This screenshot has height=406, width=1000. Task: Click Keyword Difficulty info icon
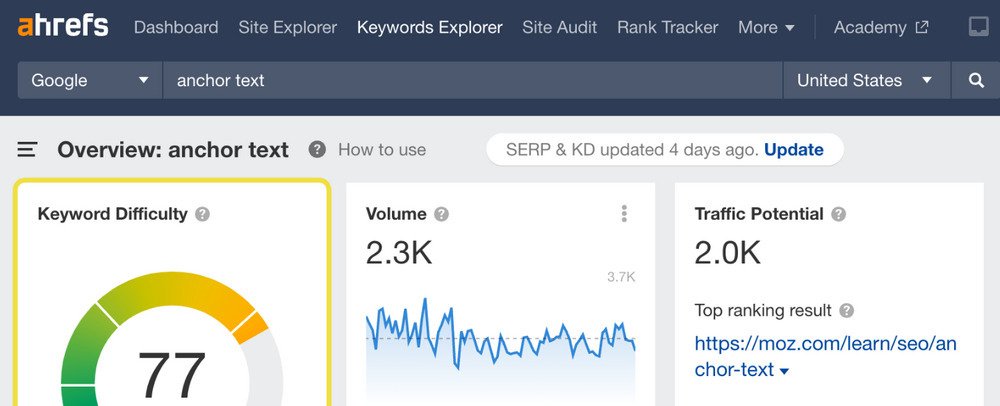tap(203, 214)
